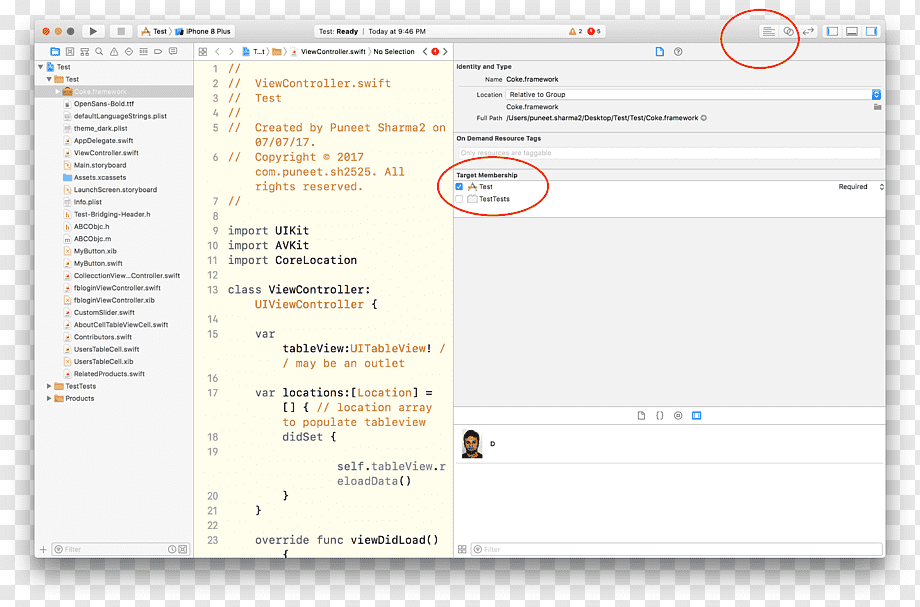Open the Quick Help inspector
The image size is (920, 607).
pyautogui.click(x=678, y=52)
